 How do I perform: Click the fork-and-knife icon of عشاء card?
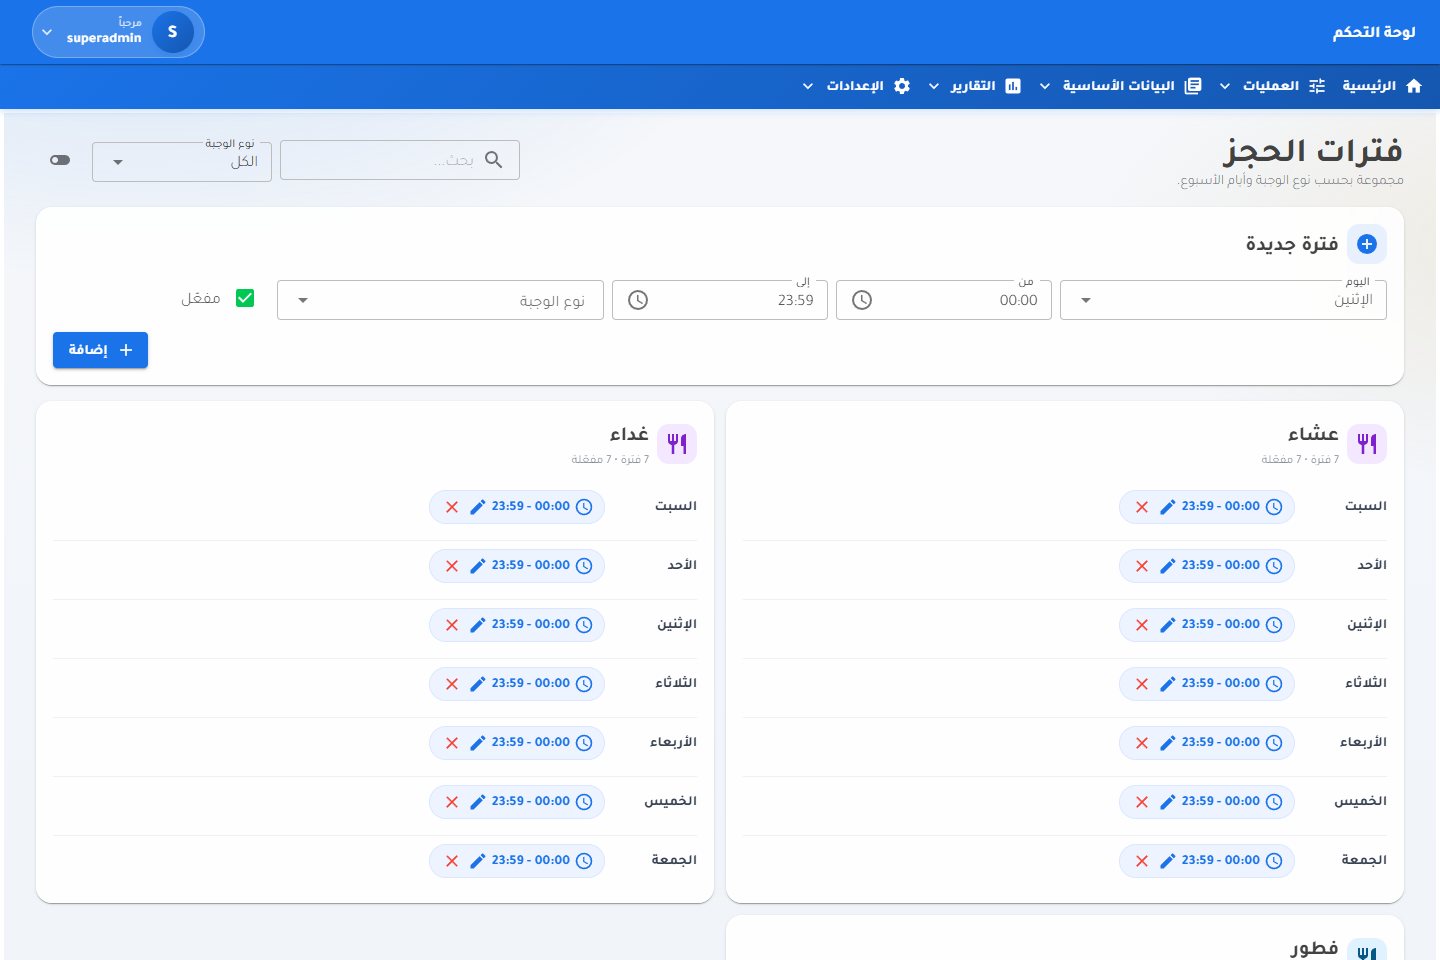coord(1367,444)
